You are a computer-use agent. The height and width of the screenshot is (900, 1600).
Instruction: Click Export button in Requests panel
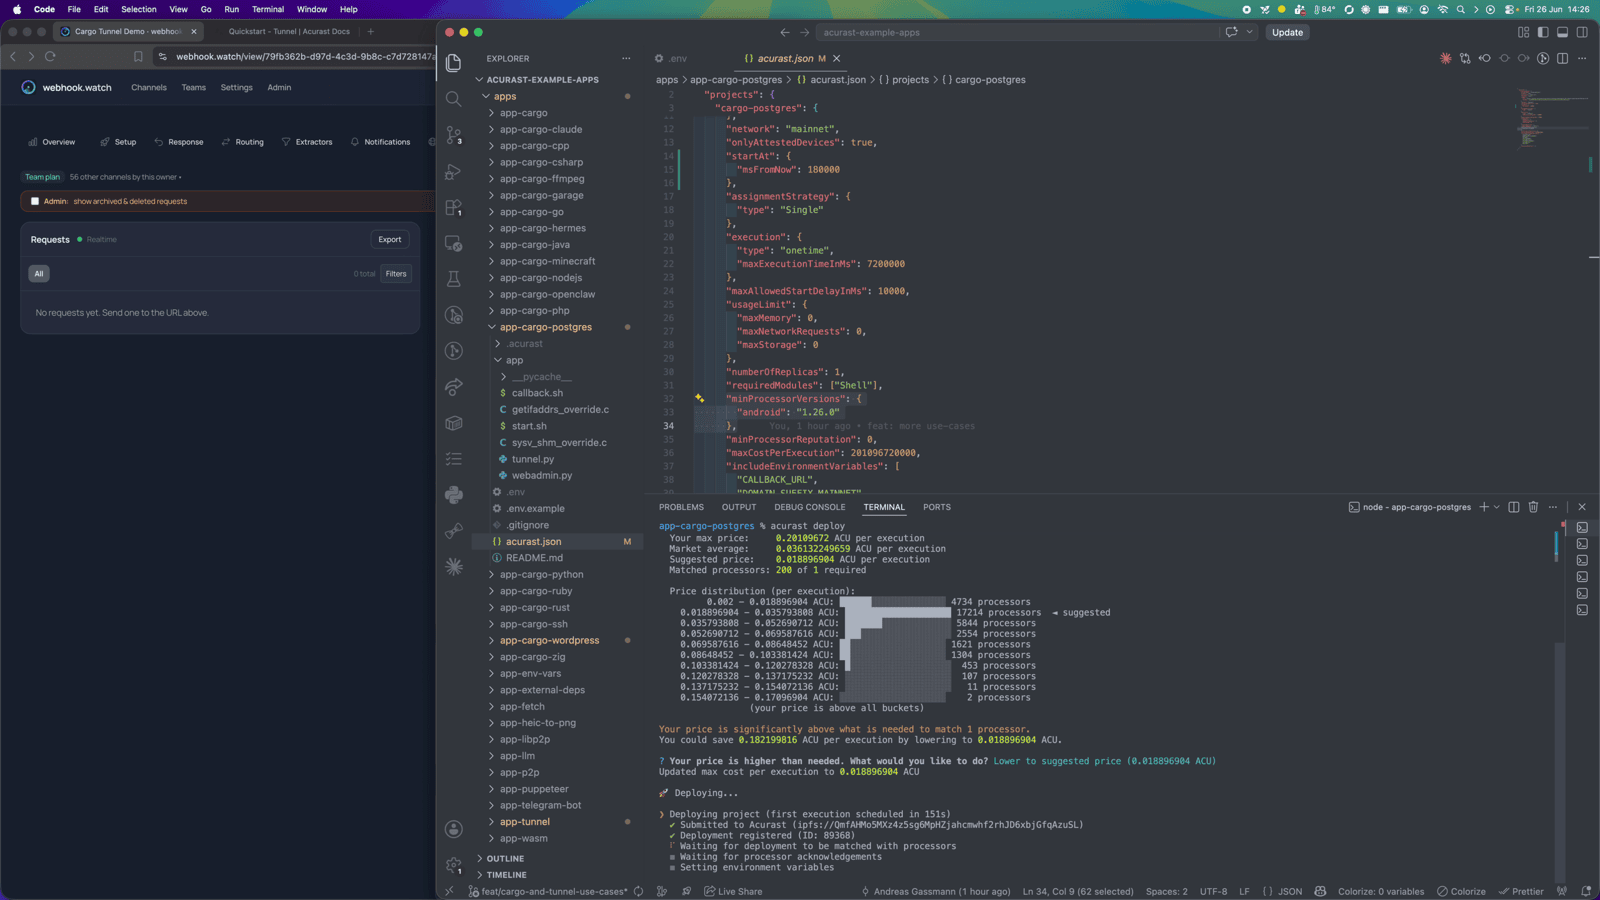click(x=390, y=239)
